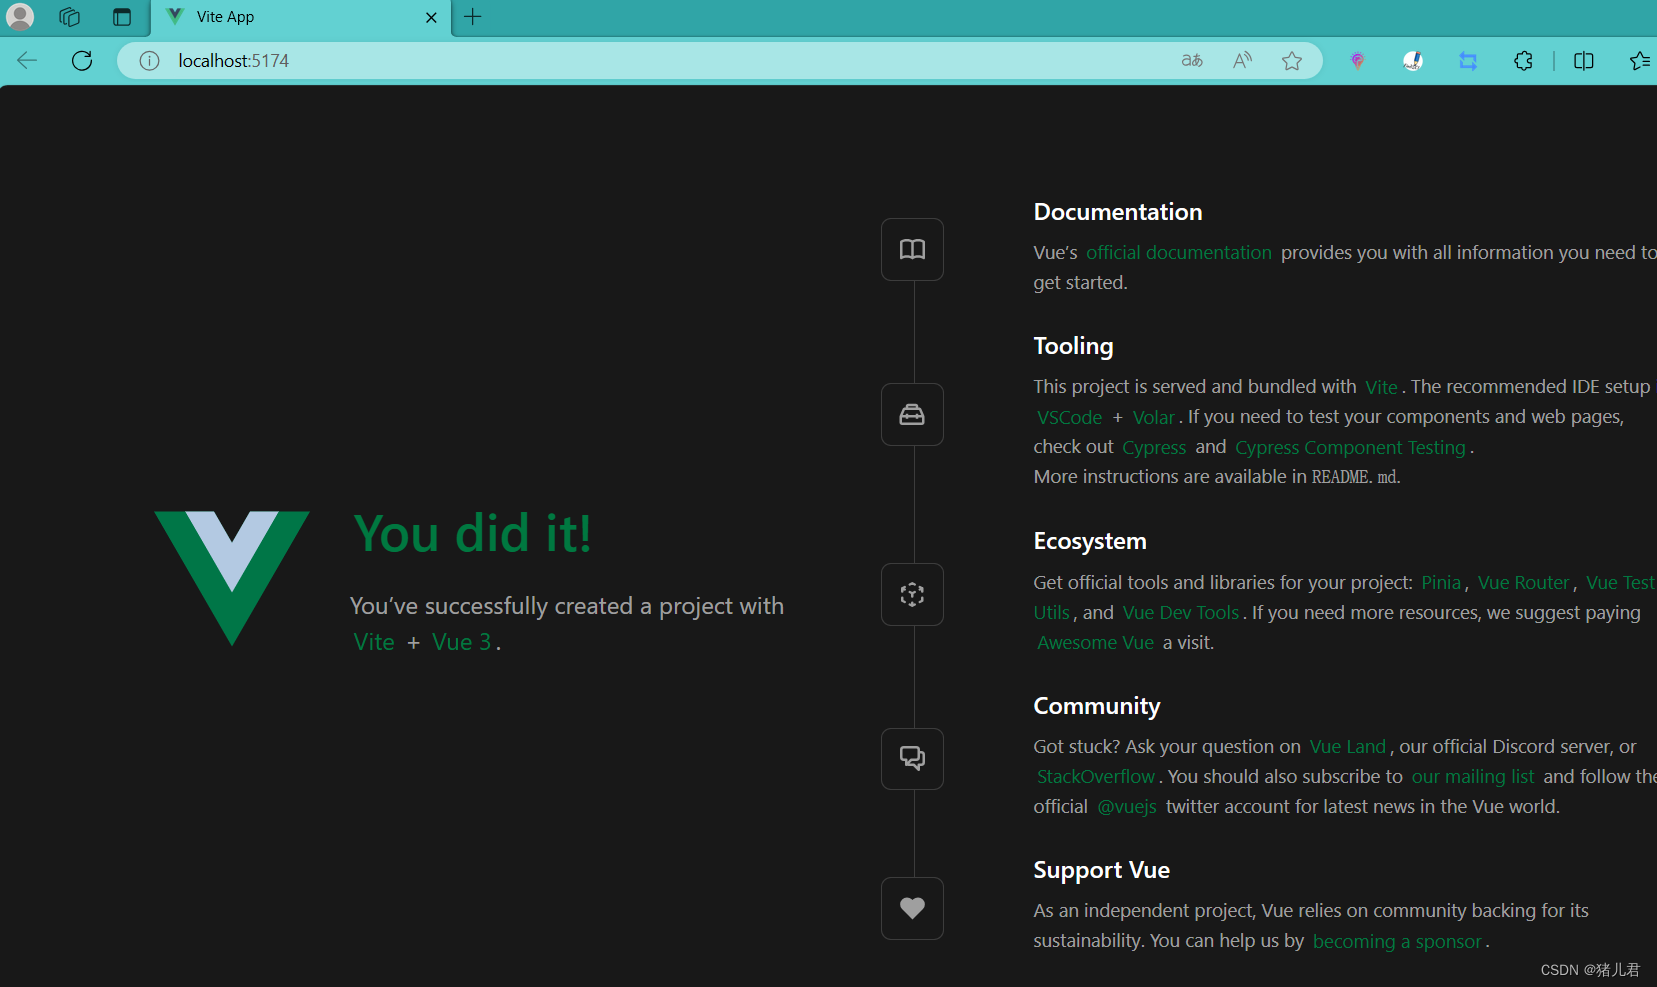Open the Vue Dev Tools link
This screenshot has width=1657, height=987.
click(x=1180, y=613)
